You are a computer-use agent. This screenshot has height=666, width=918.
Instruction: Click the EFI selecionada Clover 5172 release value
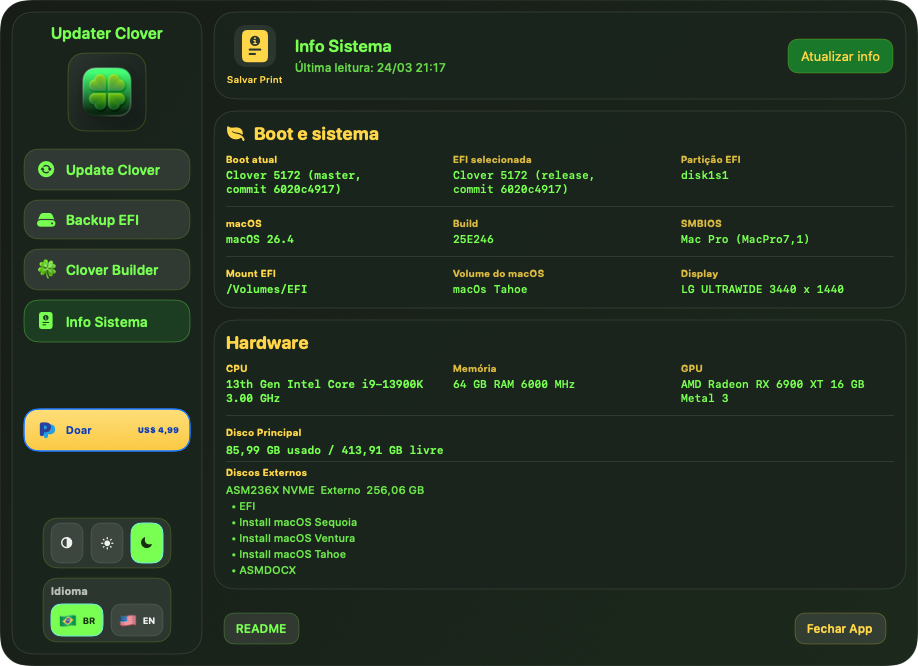[523, 182]
